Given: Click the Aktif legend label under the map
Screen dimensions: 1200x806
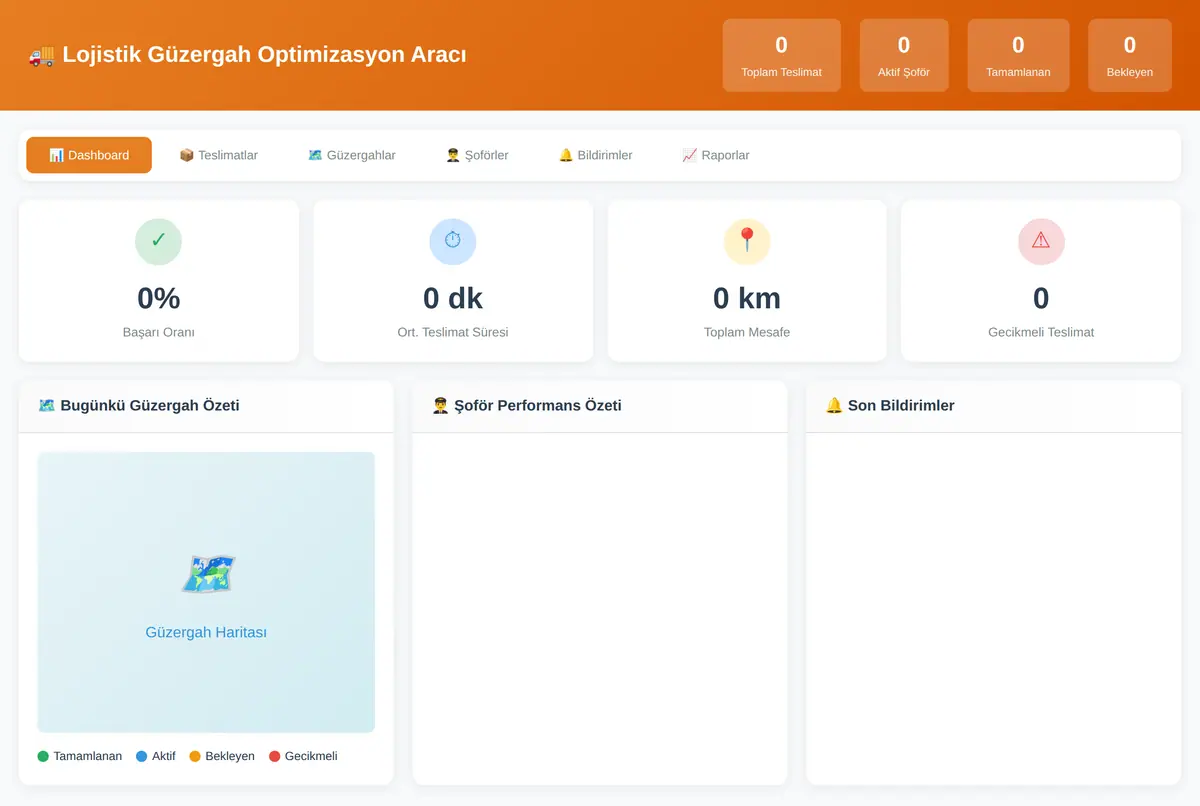Looking at the screenshot, I should (x=164, y=756).
